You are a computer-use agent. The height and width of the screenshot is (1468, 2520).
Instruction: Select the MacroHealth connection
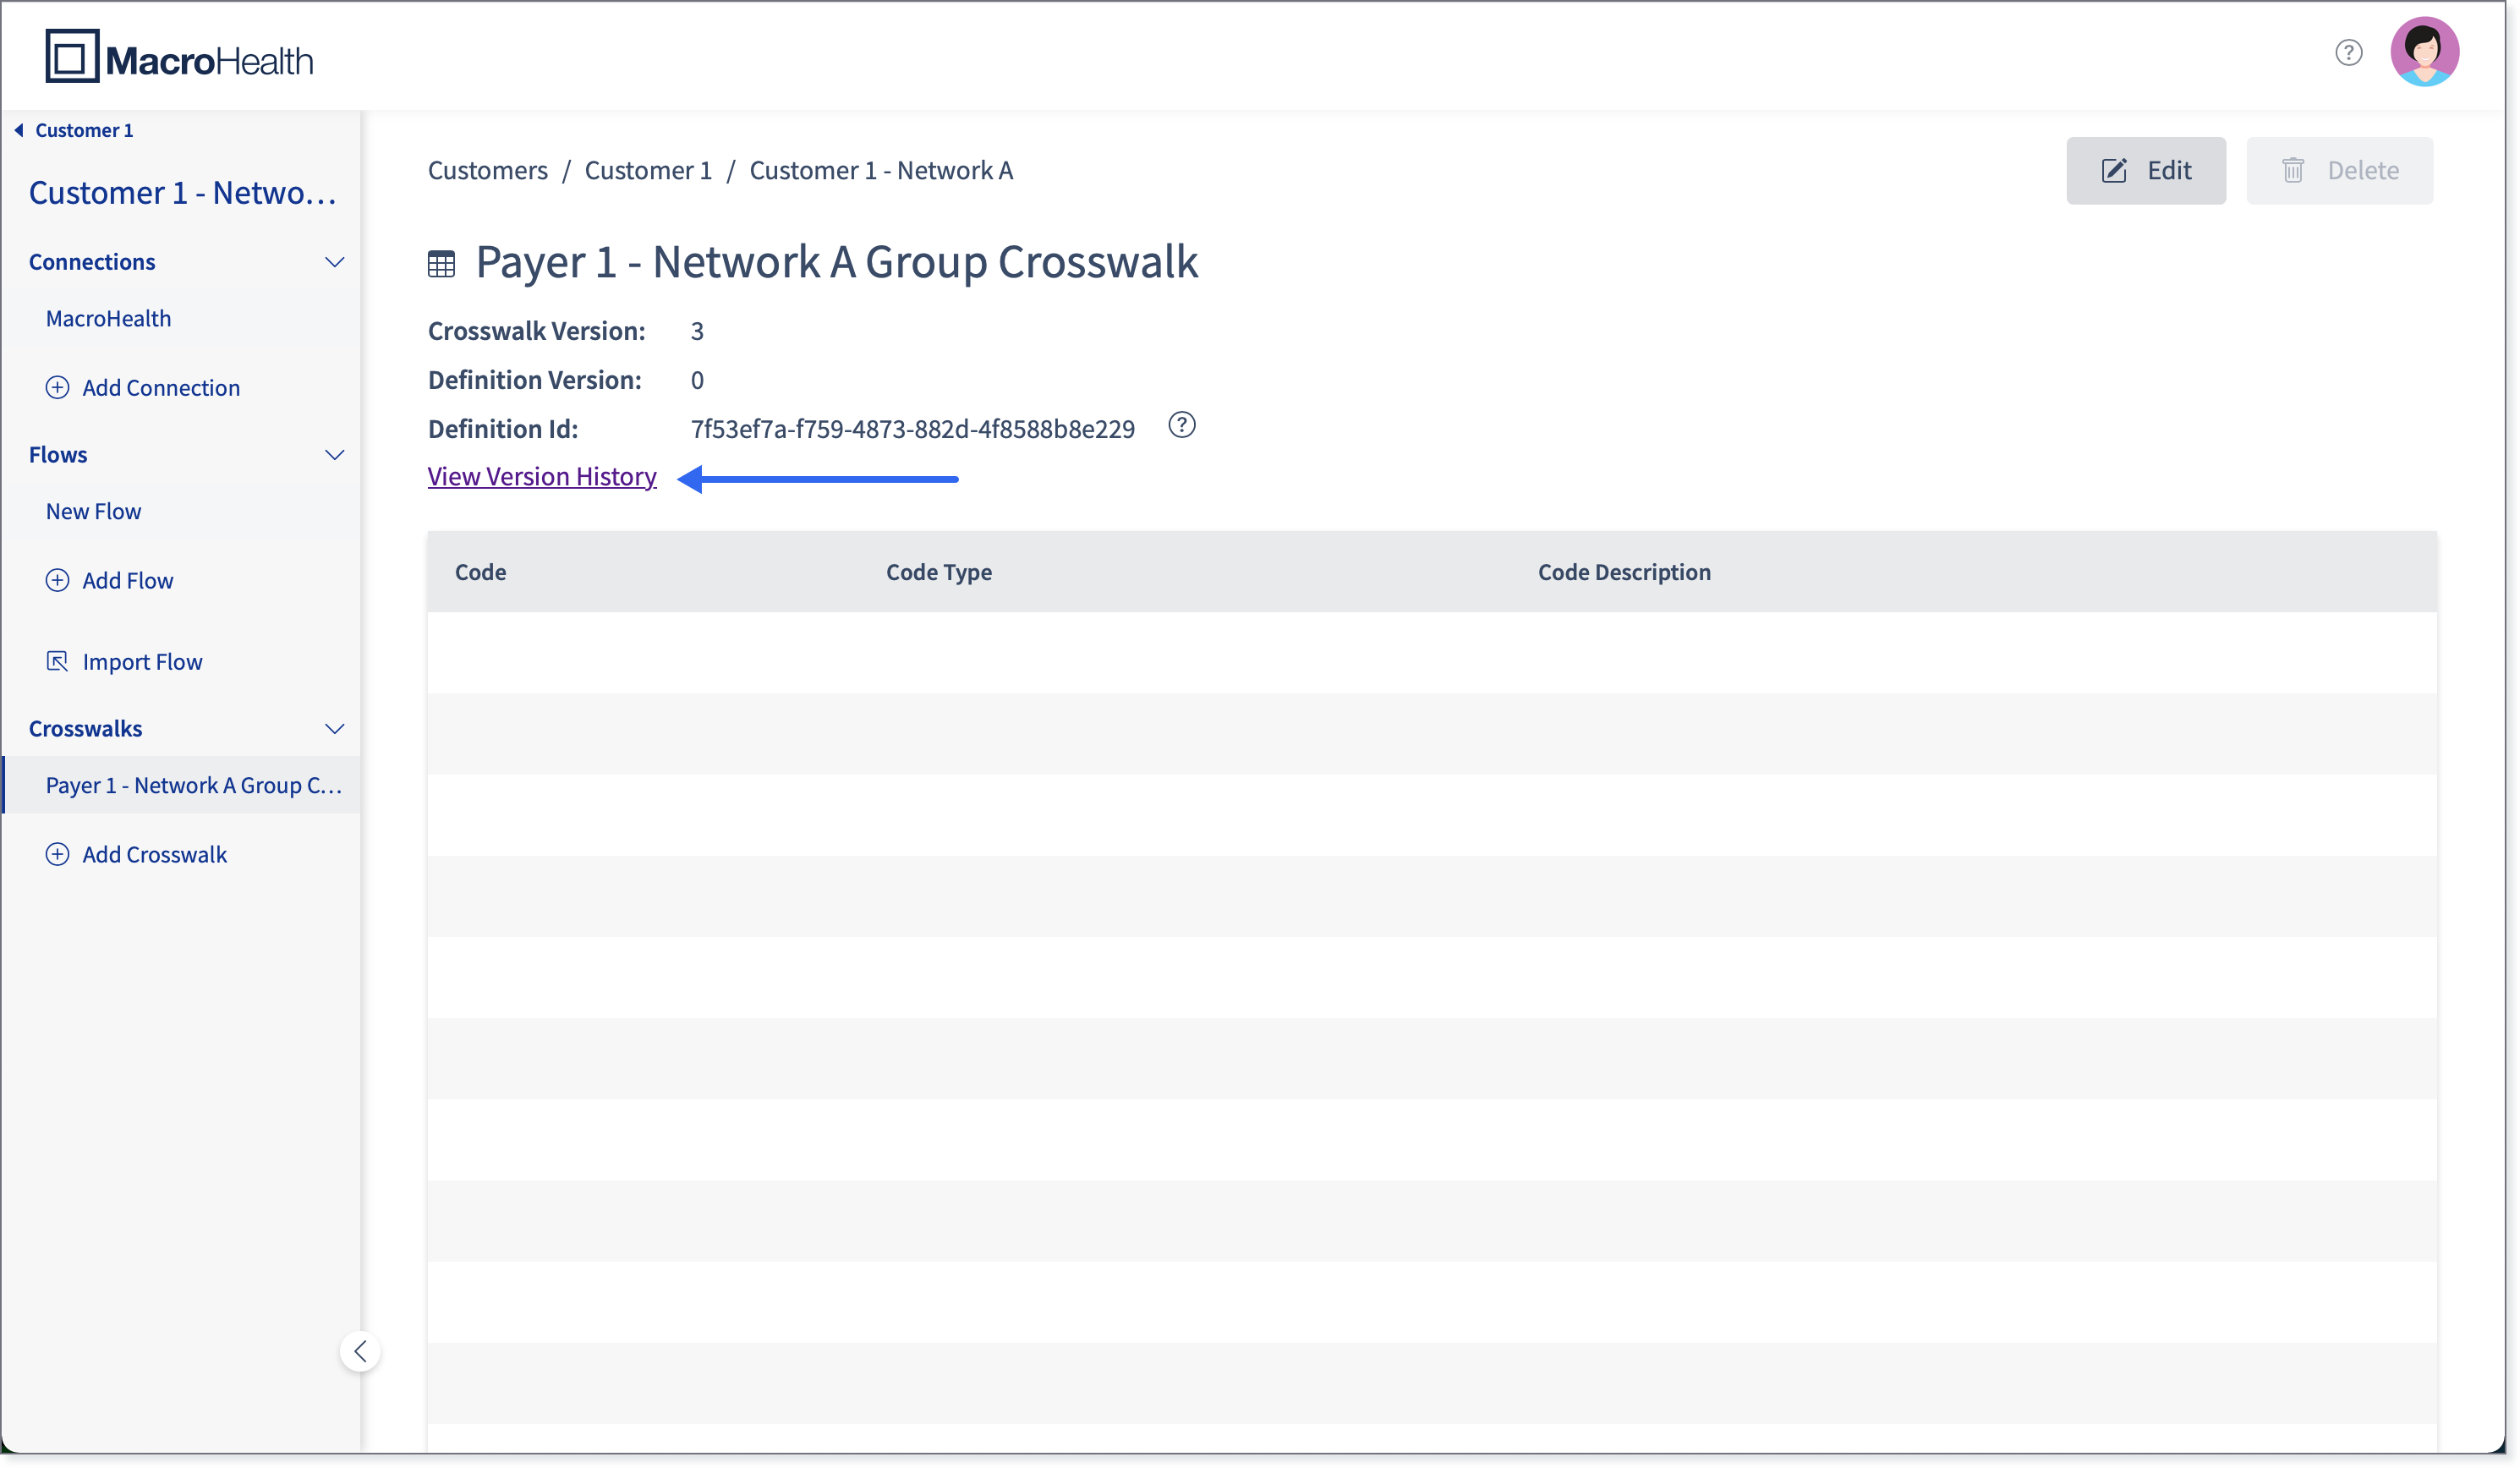108,318
